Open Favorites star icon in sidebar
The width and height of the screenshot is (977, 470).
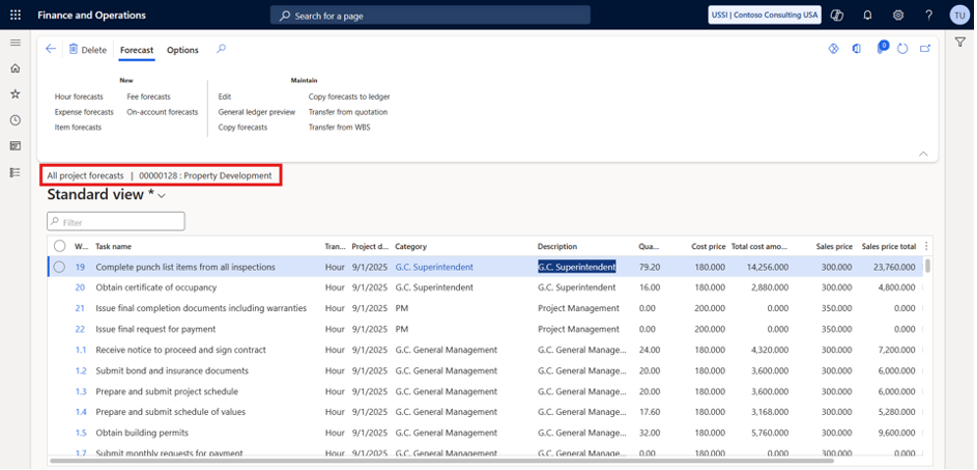point(15,94)
